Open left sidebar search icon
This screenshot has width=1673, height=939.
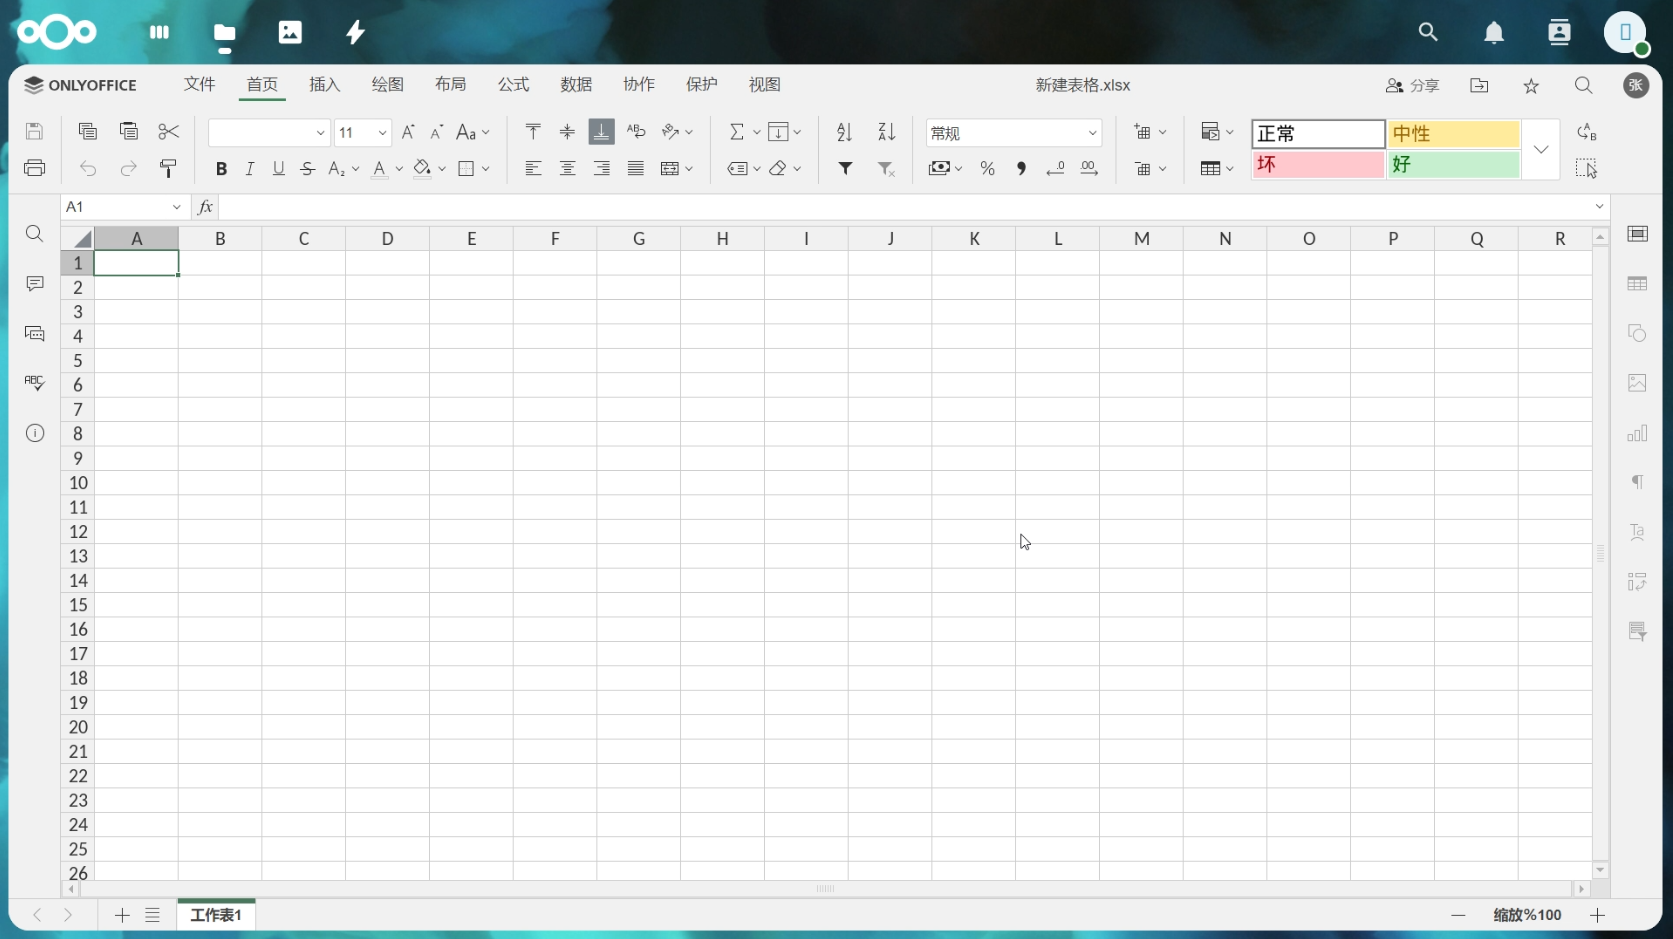[x=35, y=234]
